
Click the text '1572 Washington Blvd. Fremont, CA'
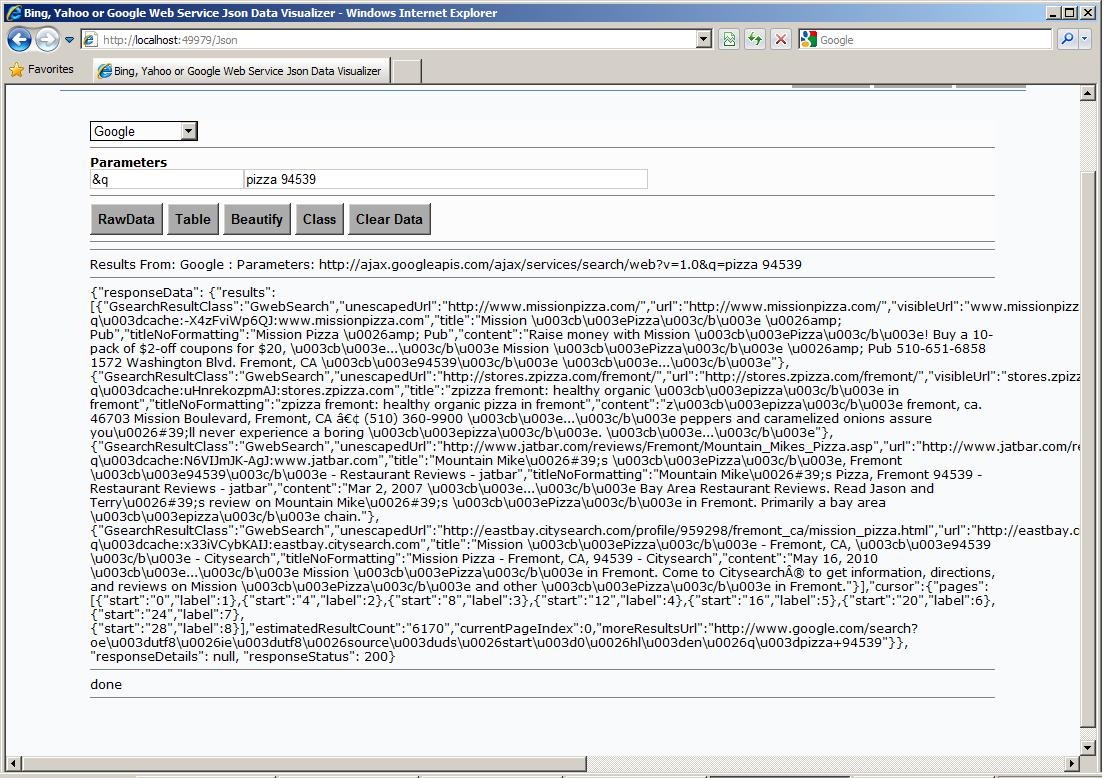(203, 363)
